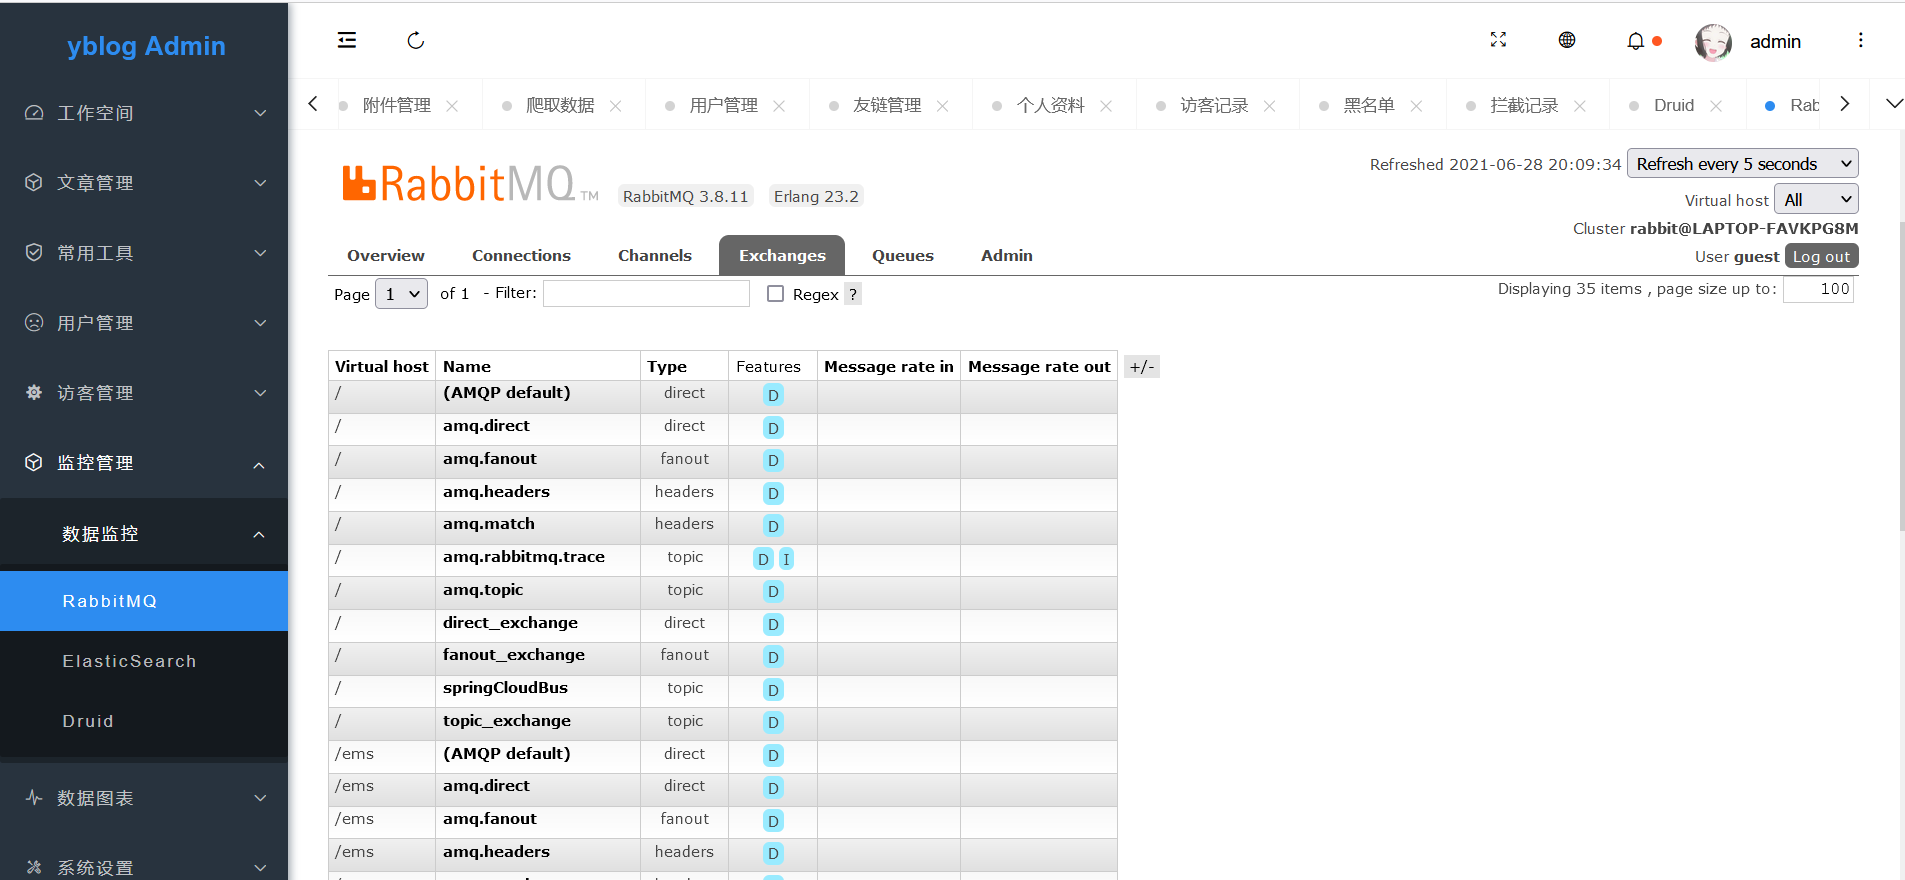Close the 个人资料 tab
This screenshot has width=1905, height=880.
pos(1106,106)
